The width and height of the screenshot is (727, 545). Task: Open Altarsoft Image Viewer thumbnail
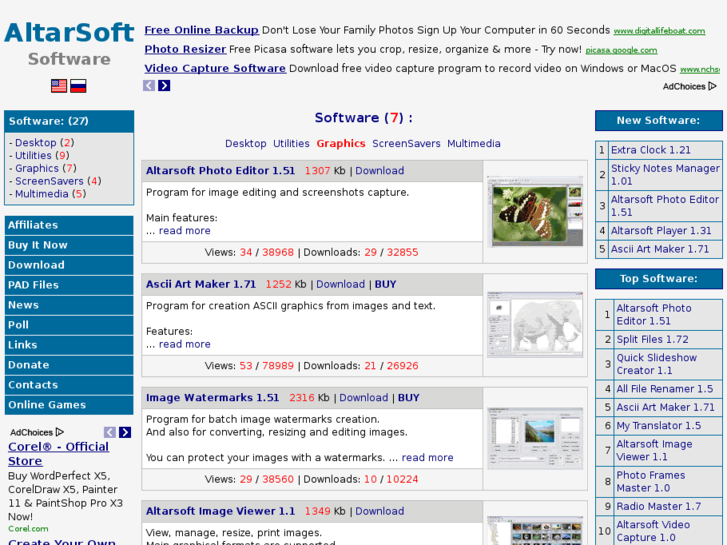click(535, 532)
